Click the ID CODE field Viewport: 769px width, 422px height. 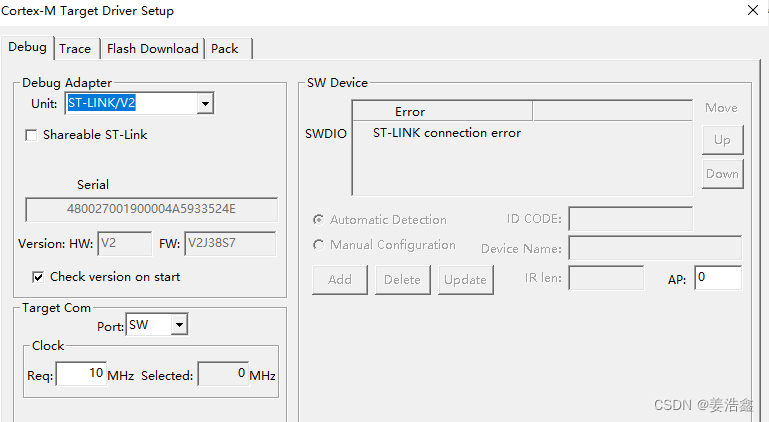631,219
